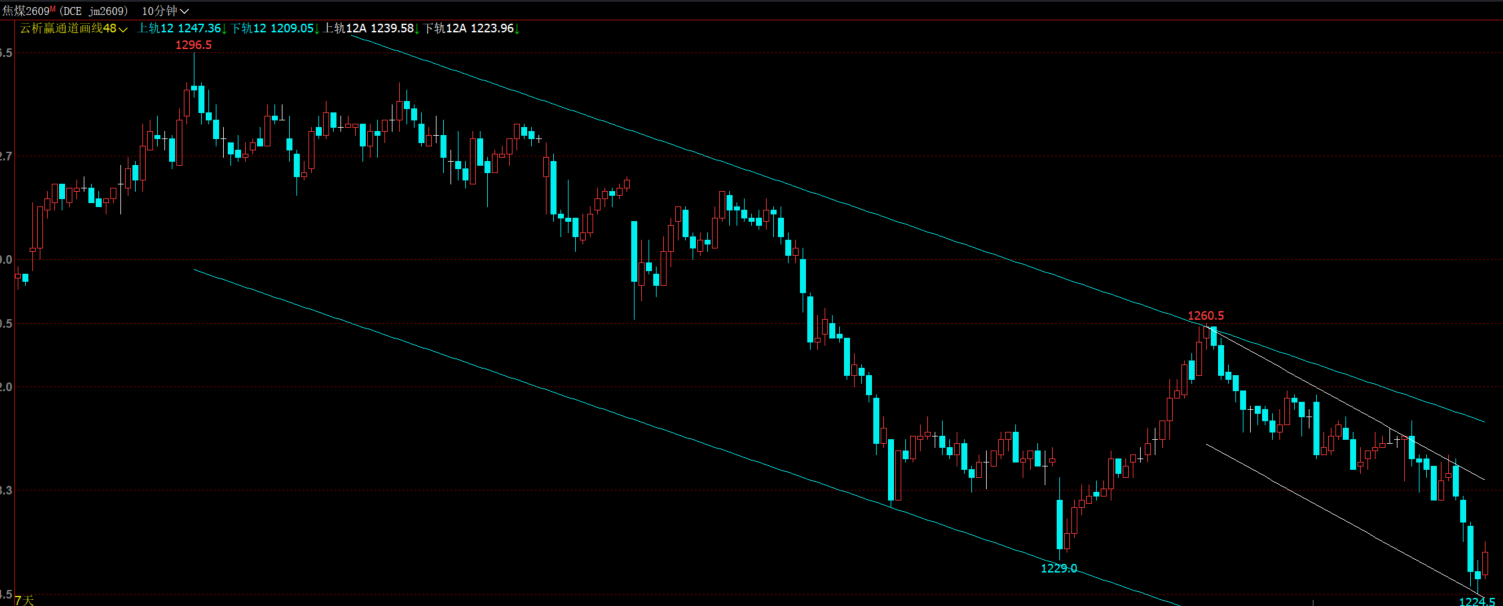Click the 1229.0 swing low label
This screenshot has width=1503, height=606.
1059,568
